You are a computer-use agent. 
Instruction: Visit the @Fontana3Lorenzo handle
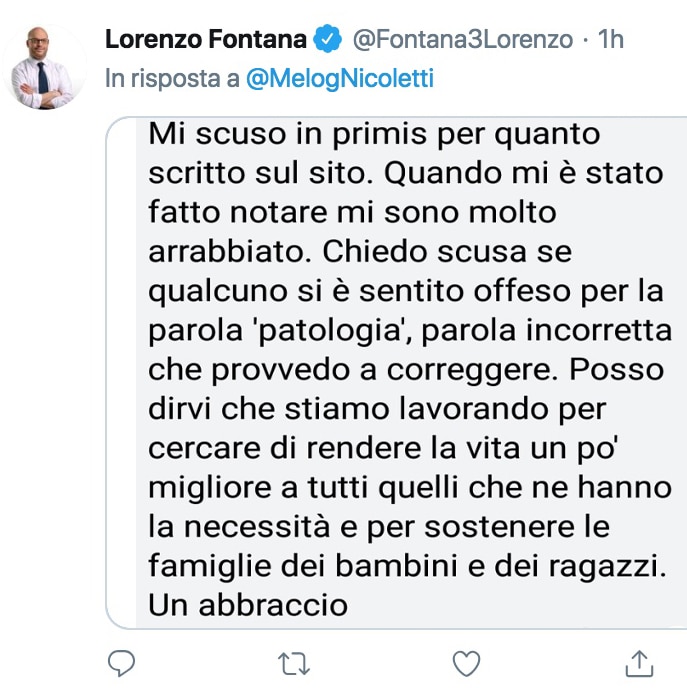pos(463,39)
